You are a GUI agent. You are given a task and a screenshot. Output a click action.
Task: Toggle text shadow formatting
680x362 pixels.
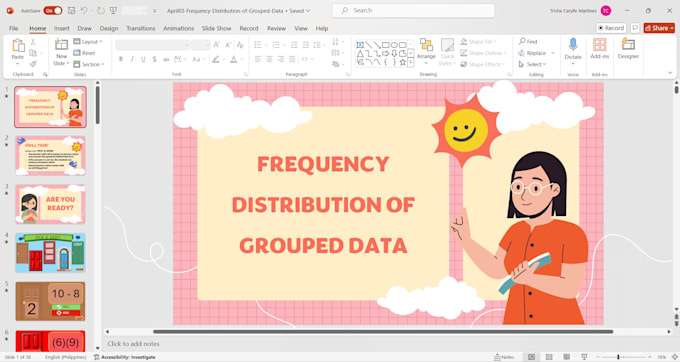click(154, 59)
